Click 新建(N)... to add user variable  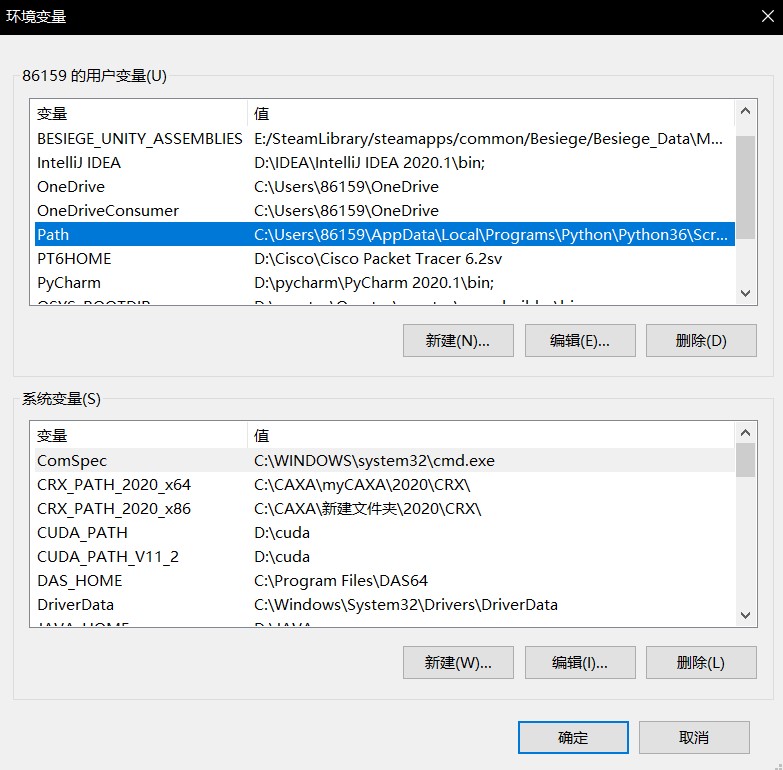(x=458, y=340)
